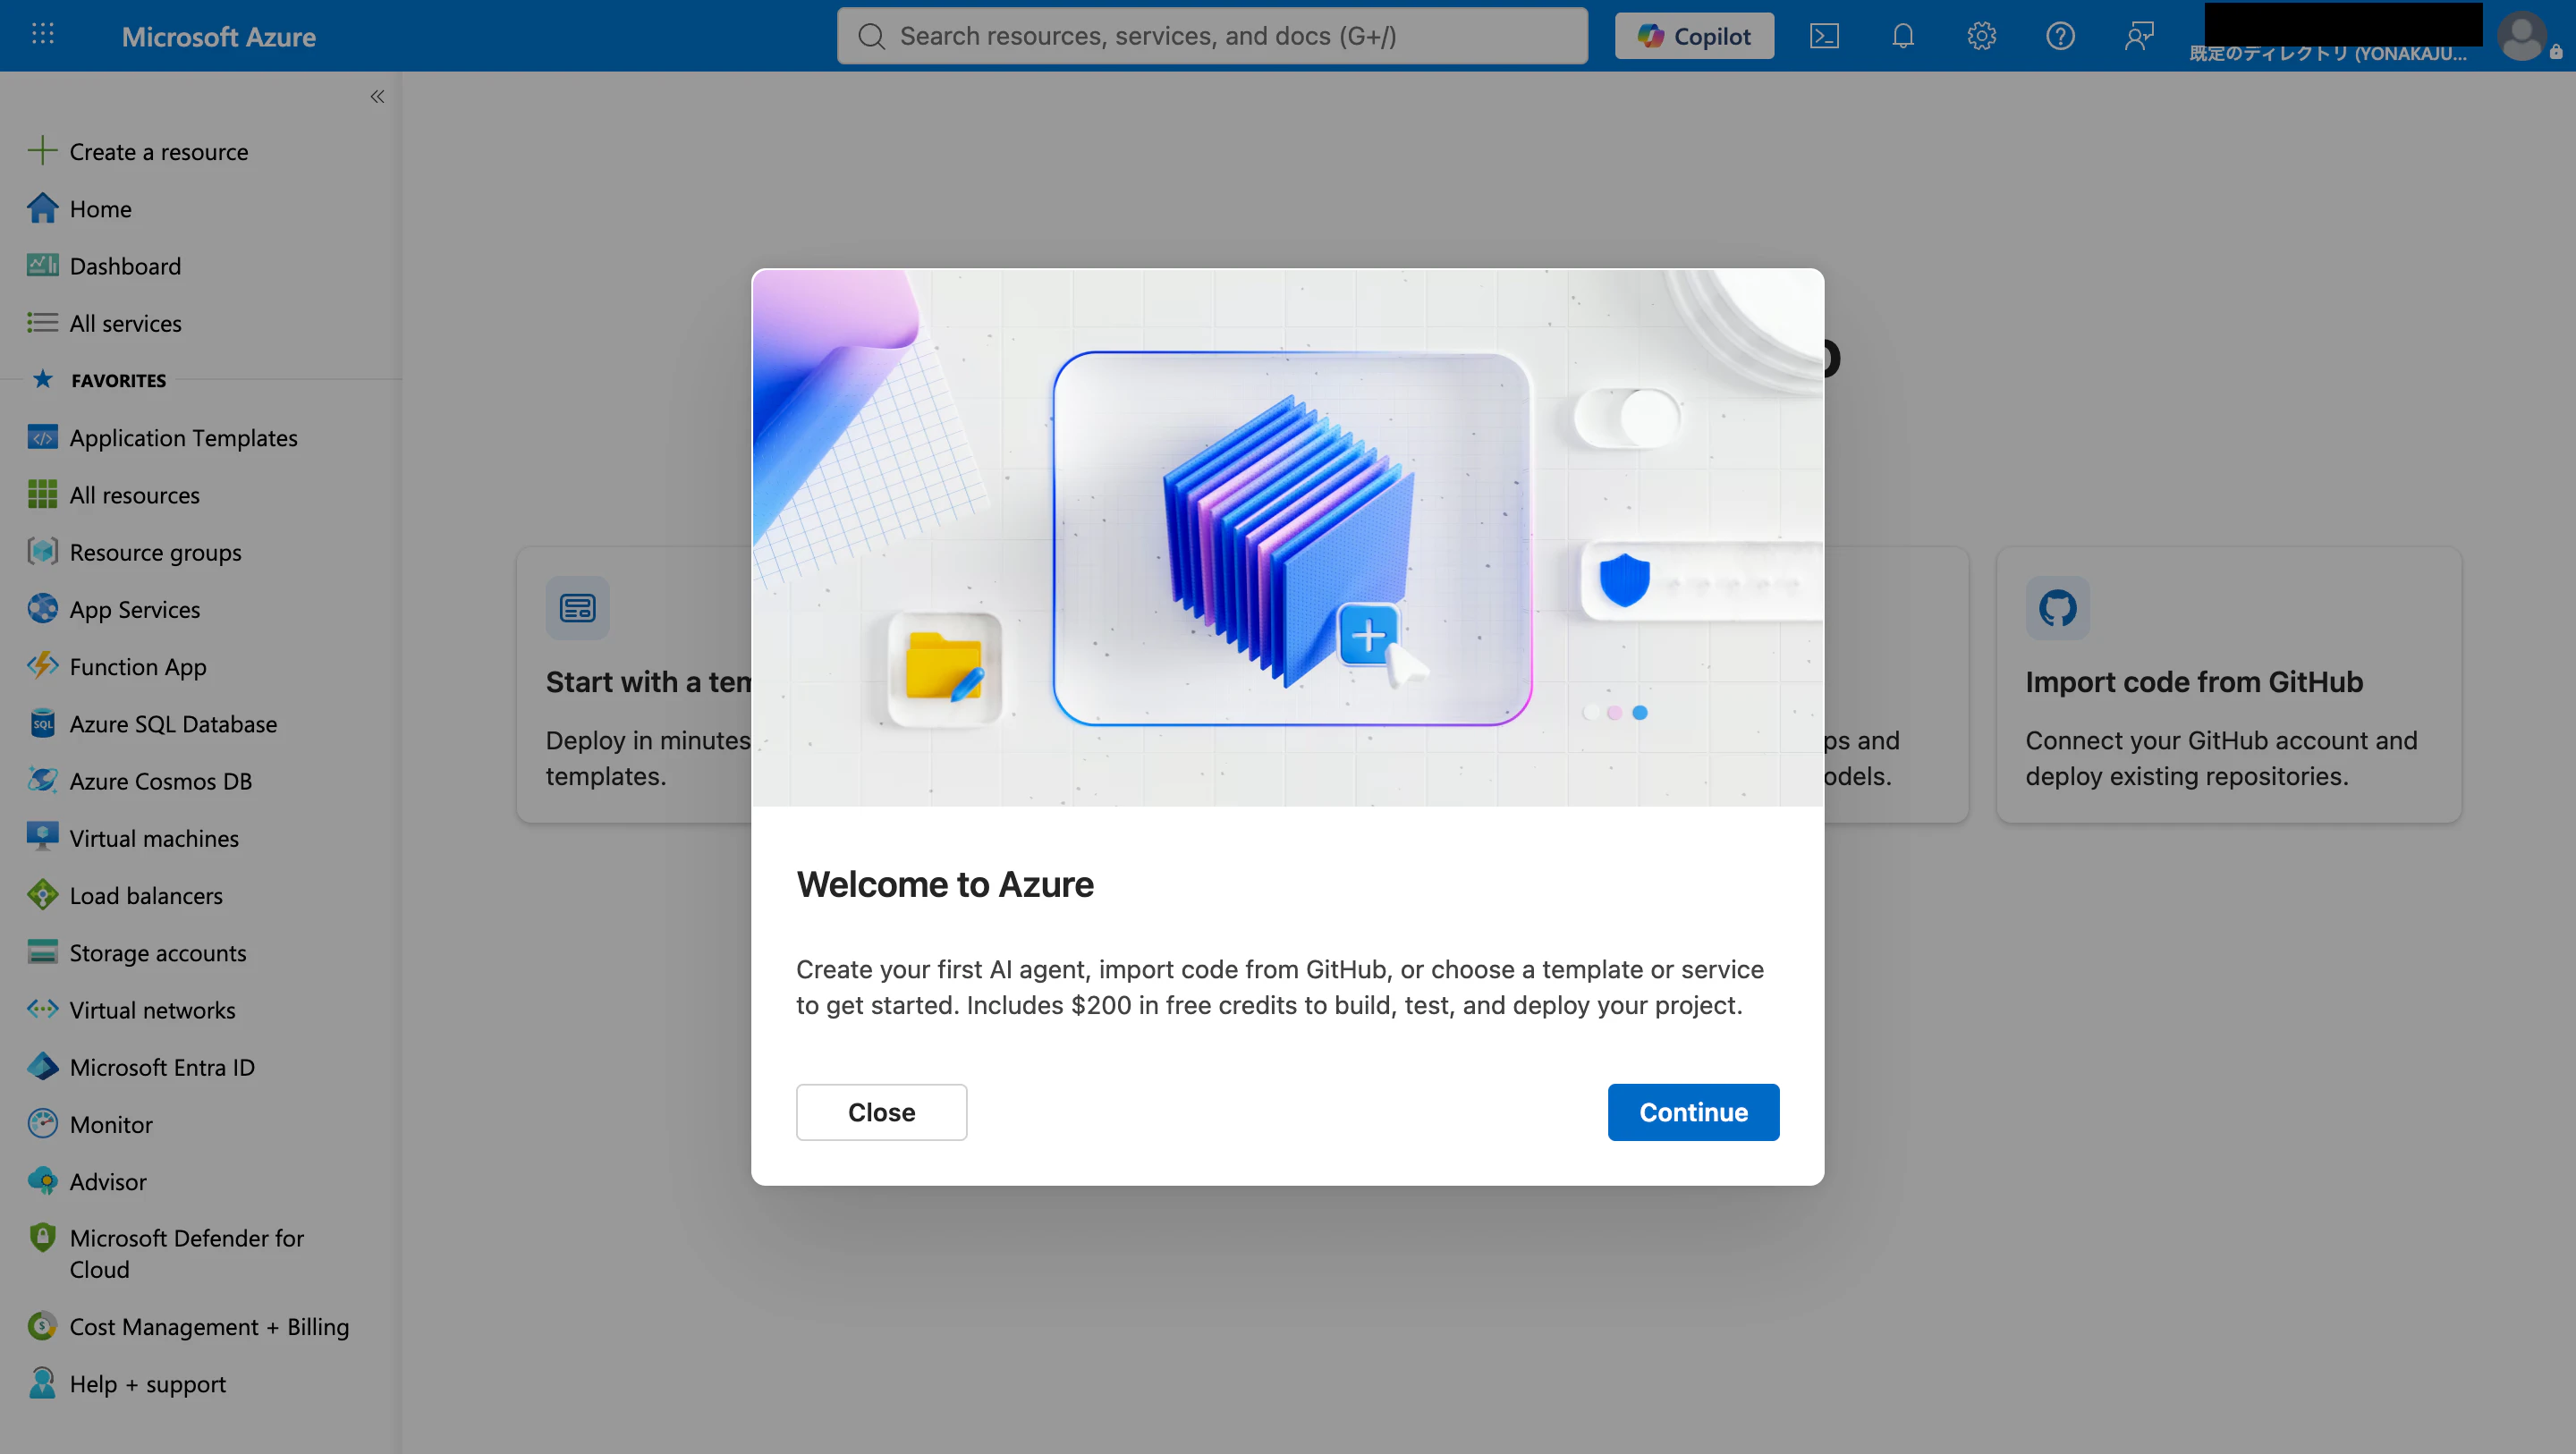The image size is (2576, 1454).
Task: Open the Virtual networks icon
Action: (x=42, y=1009)
